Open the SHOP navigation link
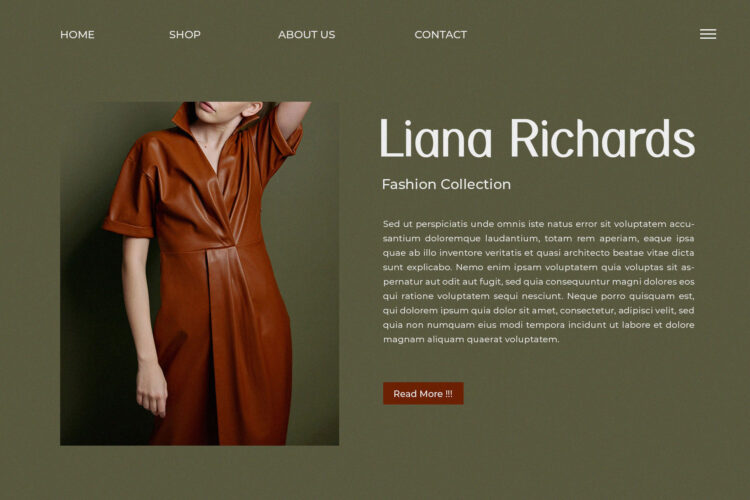750x500 pixels. 185,34
